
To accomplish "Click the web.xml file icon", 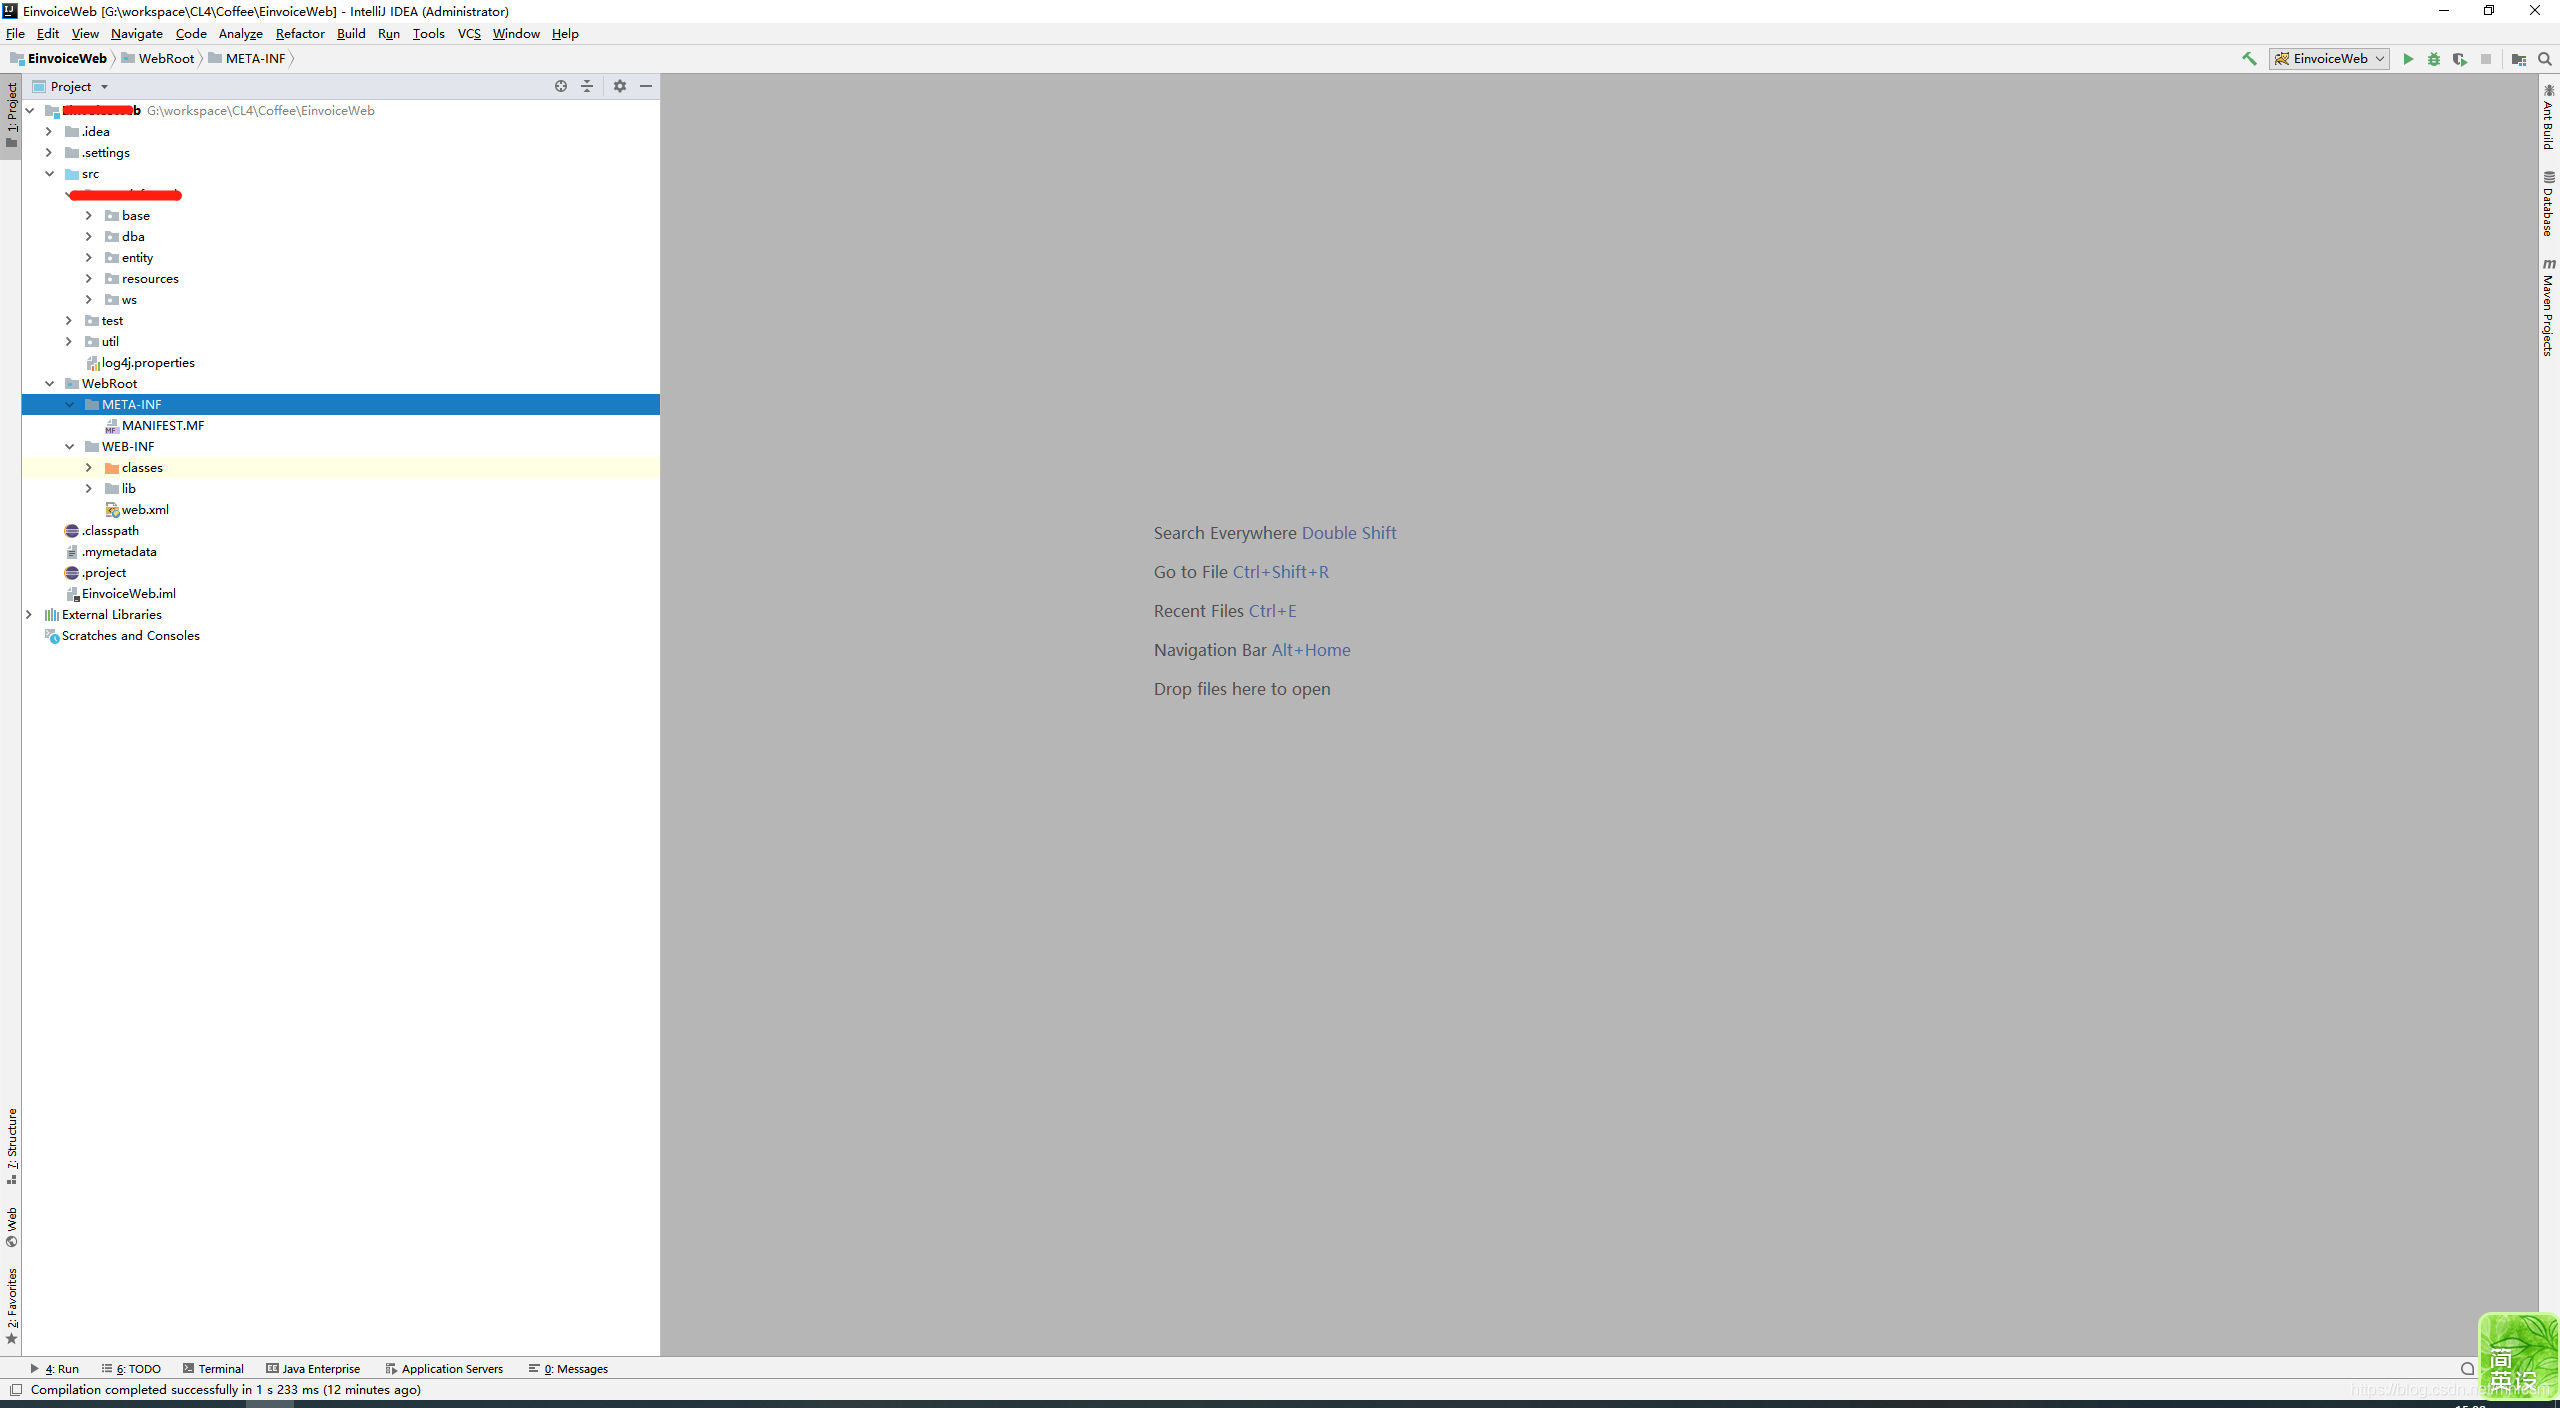I will (x=112, y=510).
